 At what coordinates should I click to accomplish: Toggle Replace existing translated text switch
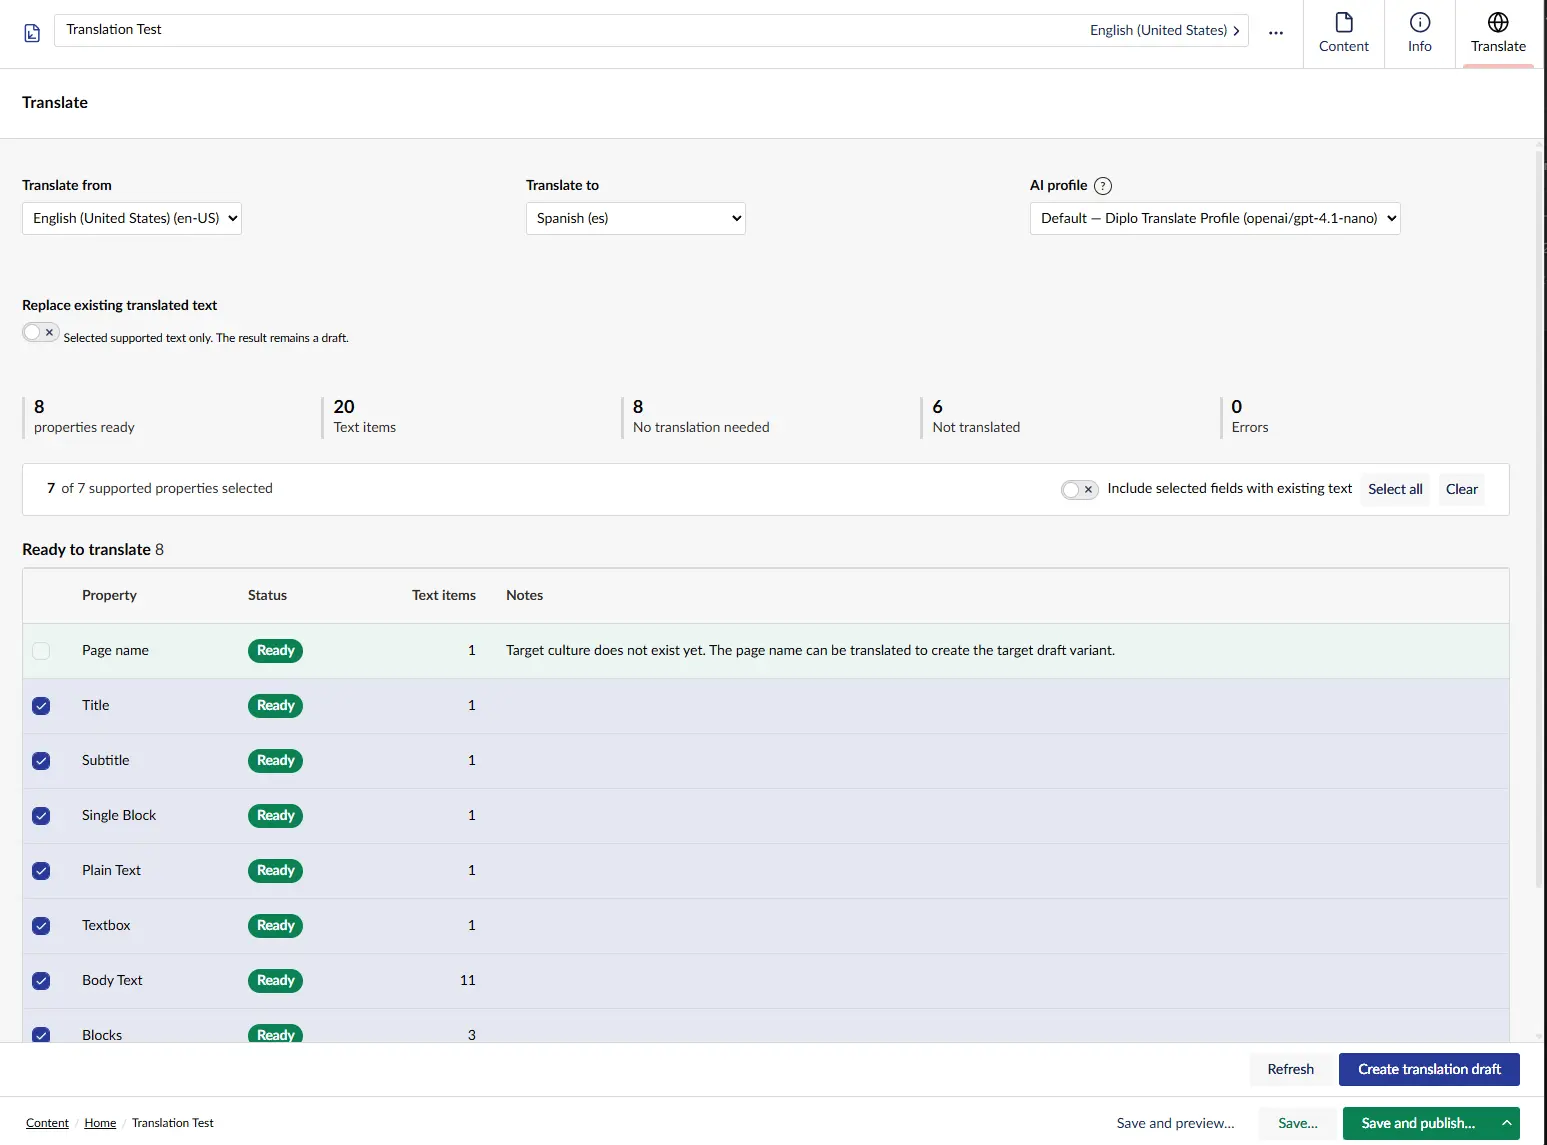pyautogui.click(x=41, y=332)
